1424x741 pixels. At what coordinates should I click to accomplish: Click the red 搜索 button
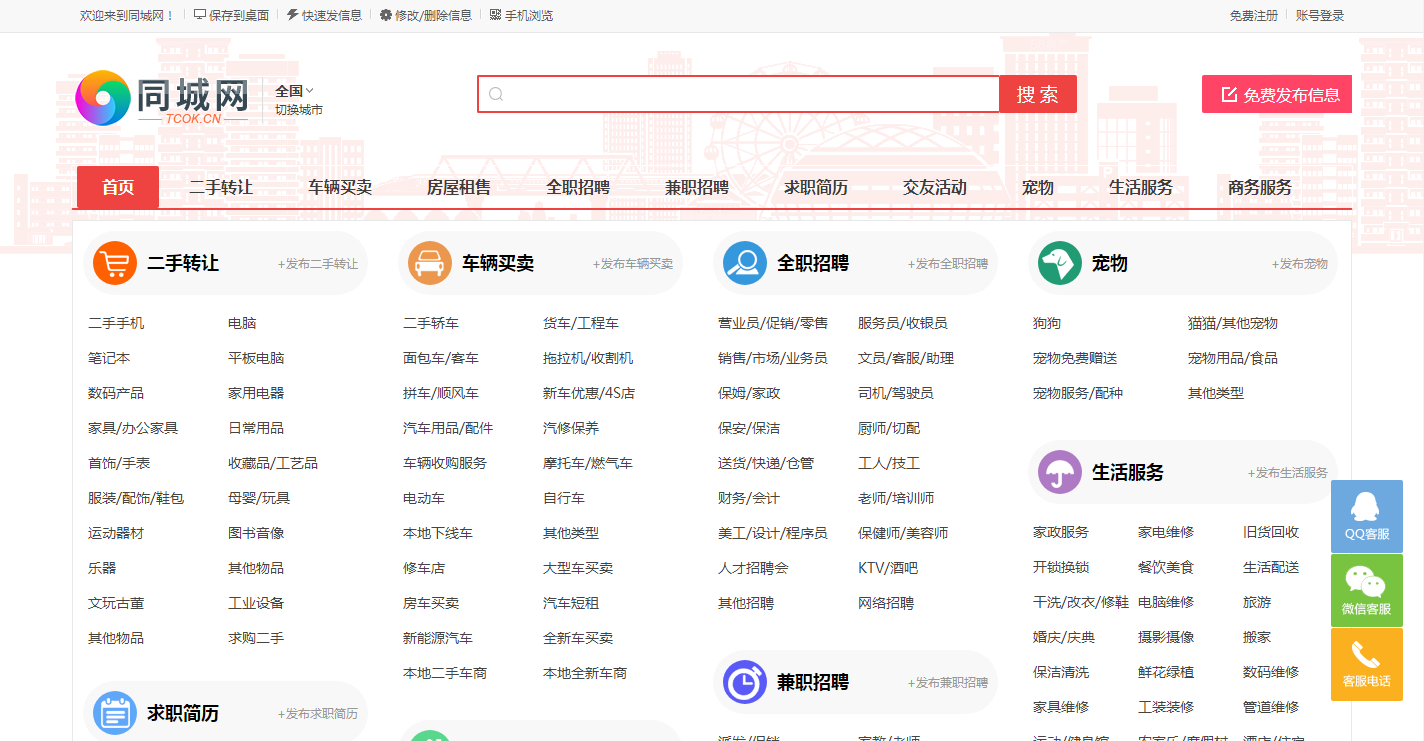[1038, 94]
